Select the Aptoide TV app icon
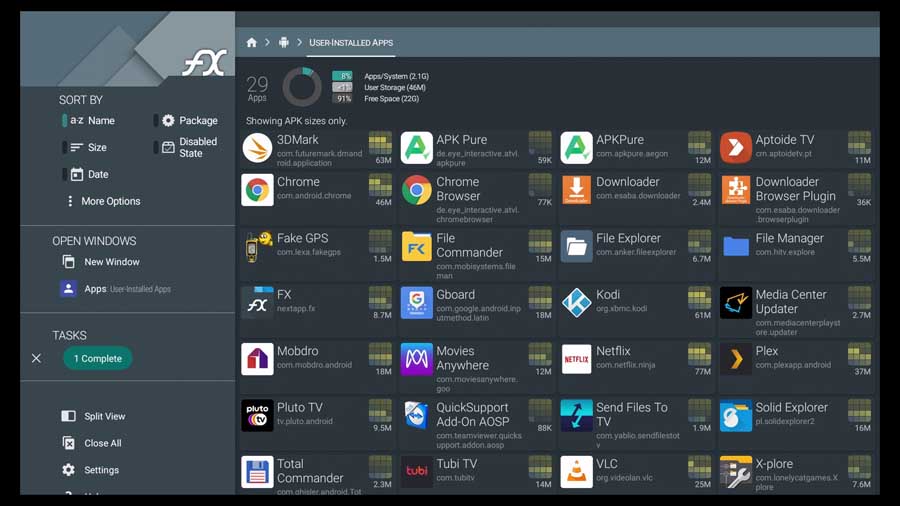This screenshot has width=900, height=506. click(x=736, y=148)
